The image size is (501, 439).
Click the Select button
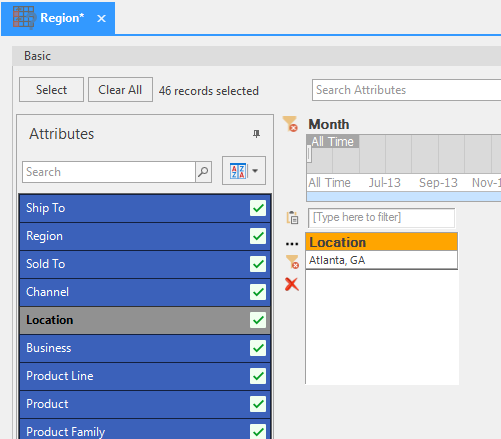tap(51, 90)
